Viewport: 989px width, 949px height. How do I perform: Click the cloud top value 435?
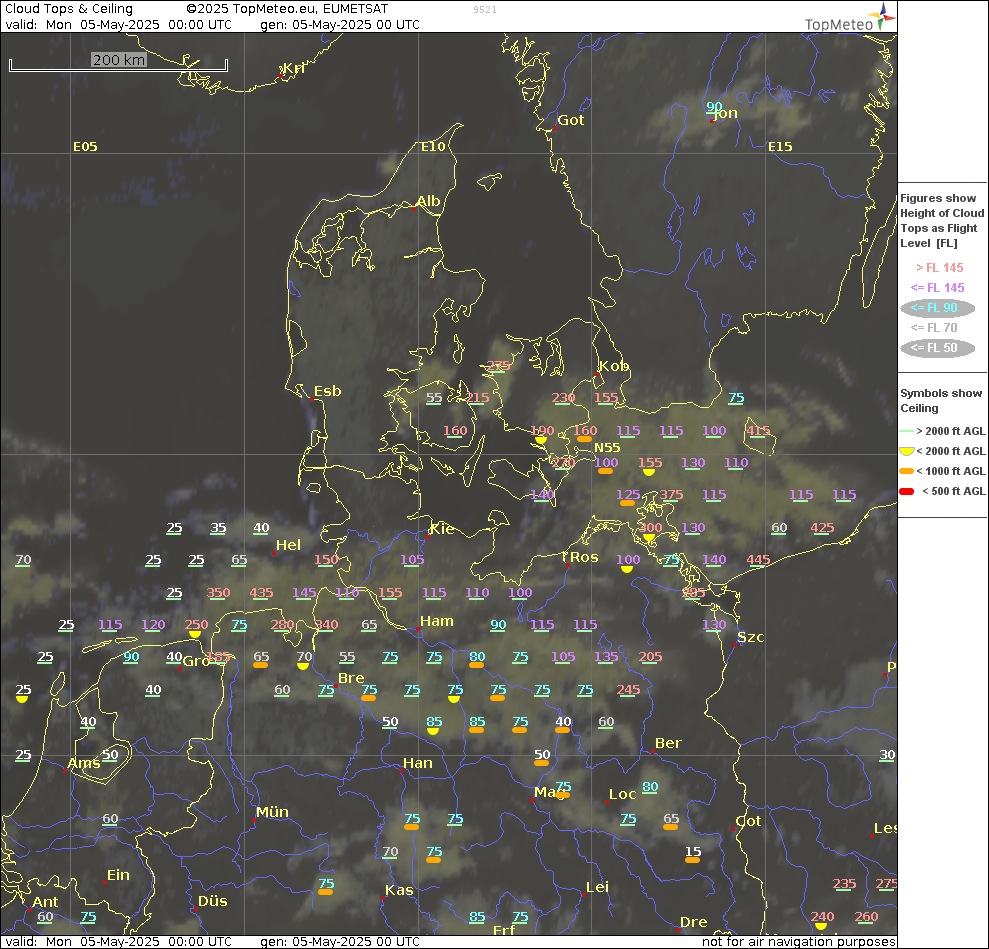pyautogui.click(x=261, y=592)
